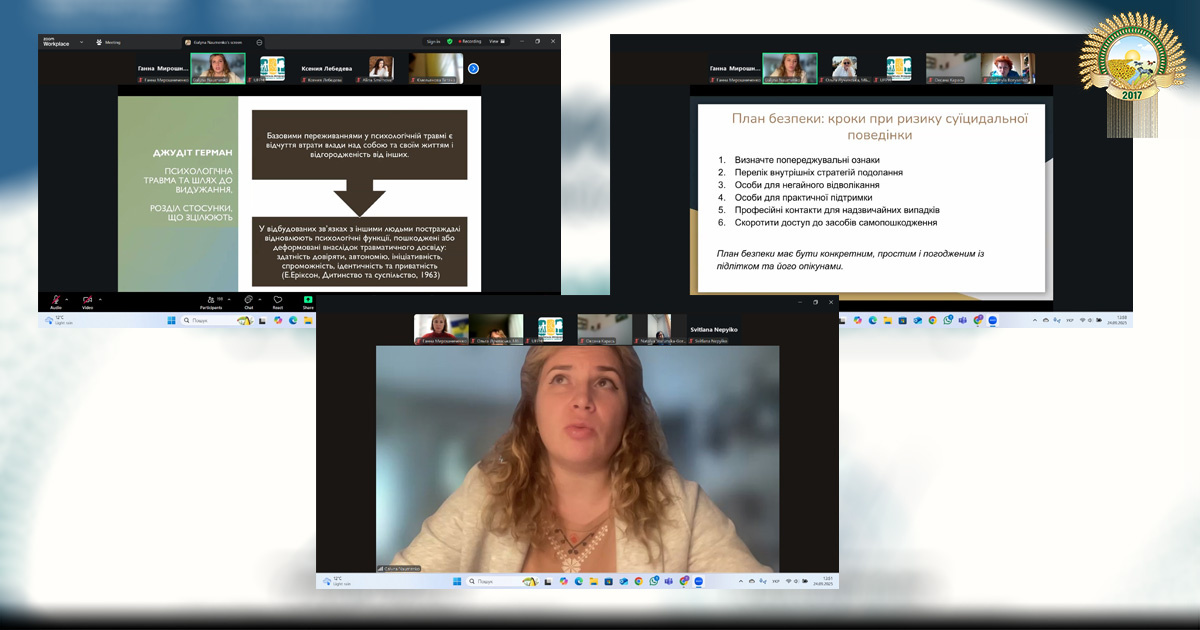Select Natalya thumbnail in bottom Zoom window

coord(660,329)
